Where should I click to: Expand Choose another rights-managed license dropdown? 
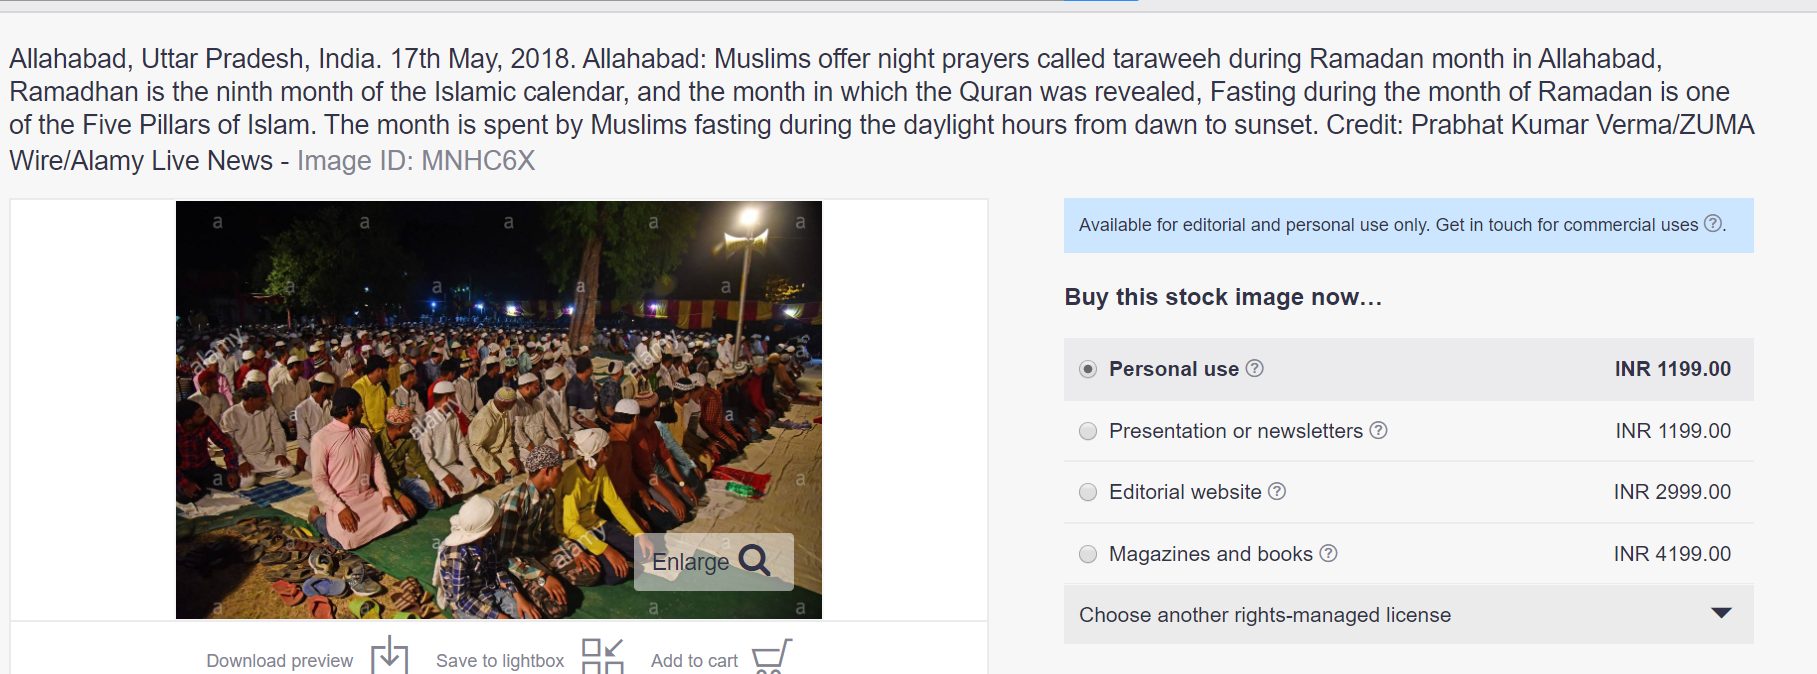point(1408,614)
